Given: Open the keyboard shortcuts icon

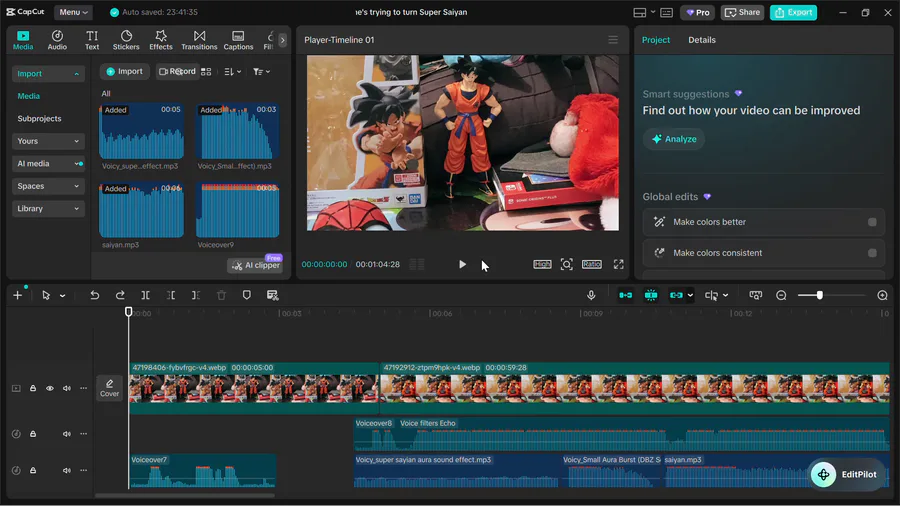Looking at the screenshot, I should [x=666, y=13].
